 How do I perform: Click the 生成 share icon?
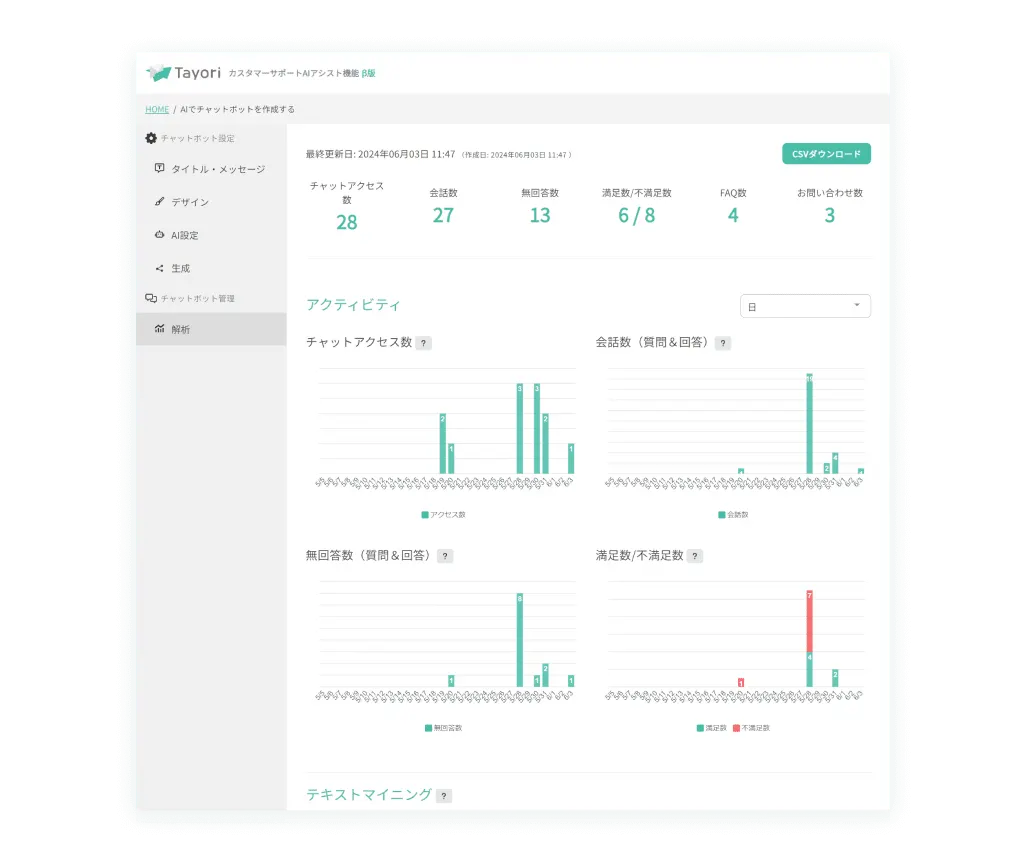point(159,268)
